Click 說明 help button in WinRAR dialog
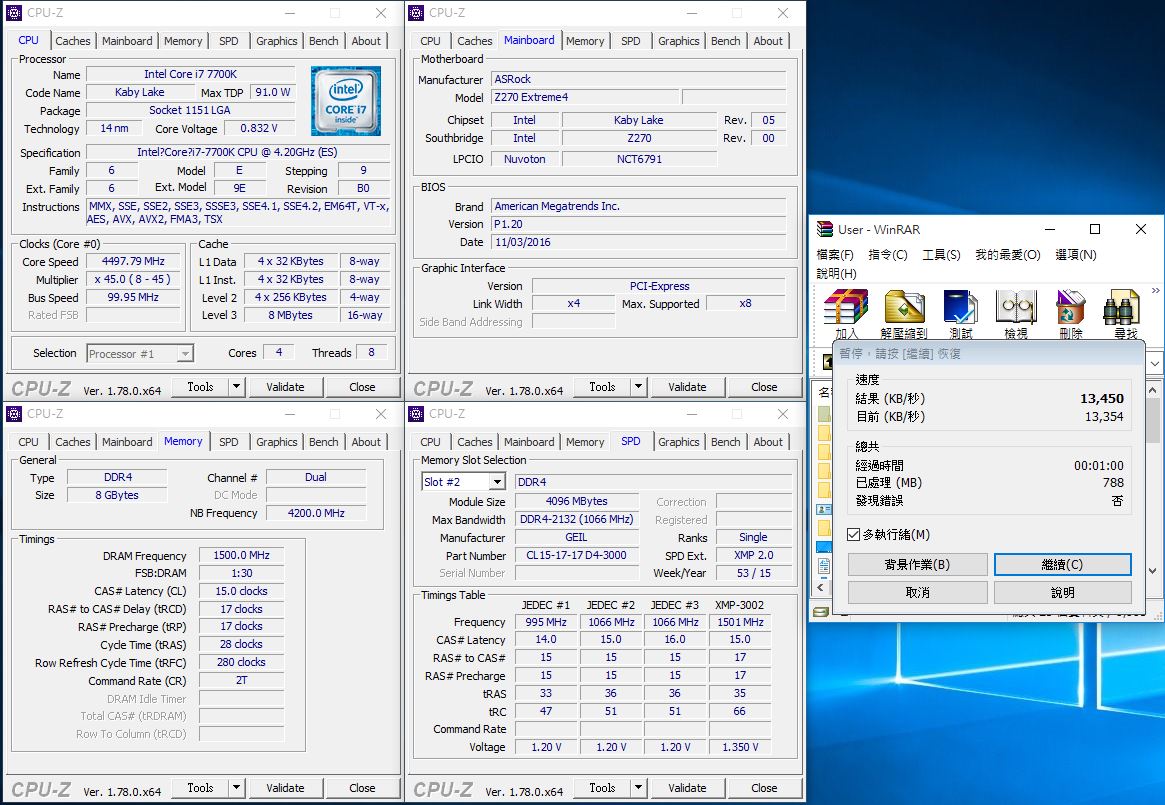 coord(1062,592)
